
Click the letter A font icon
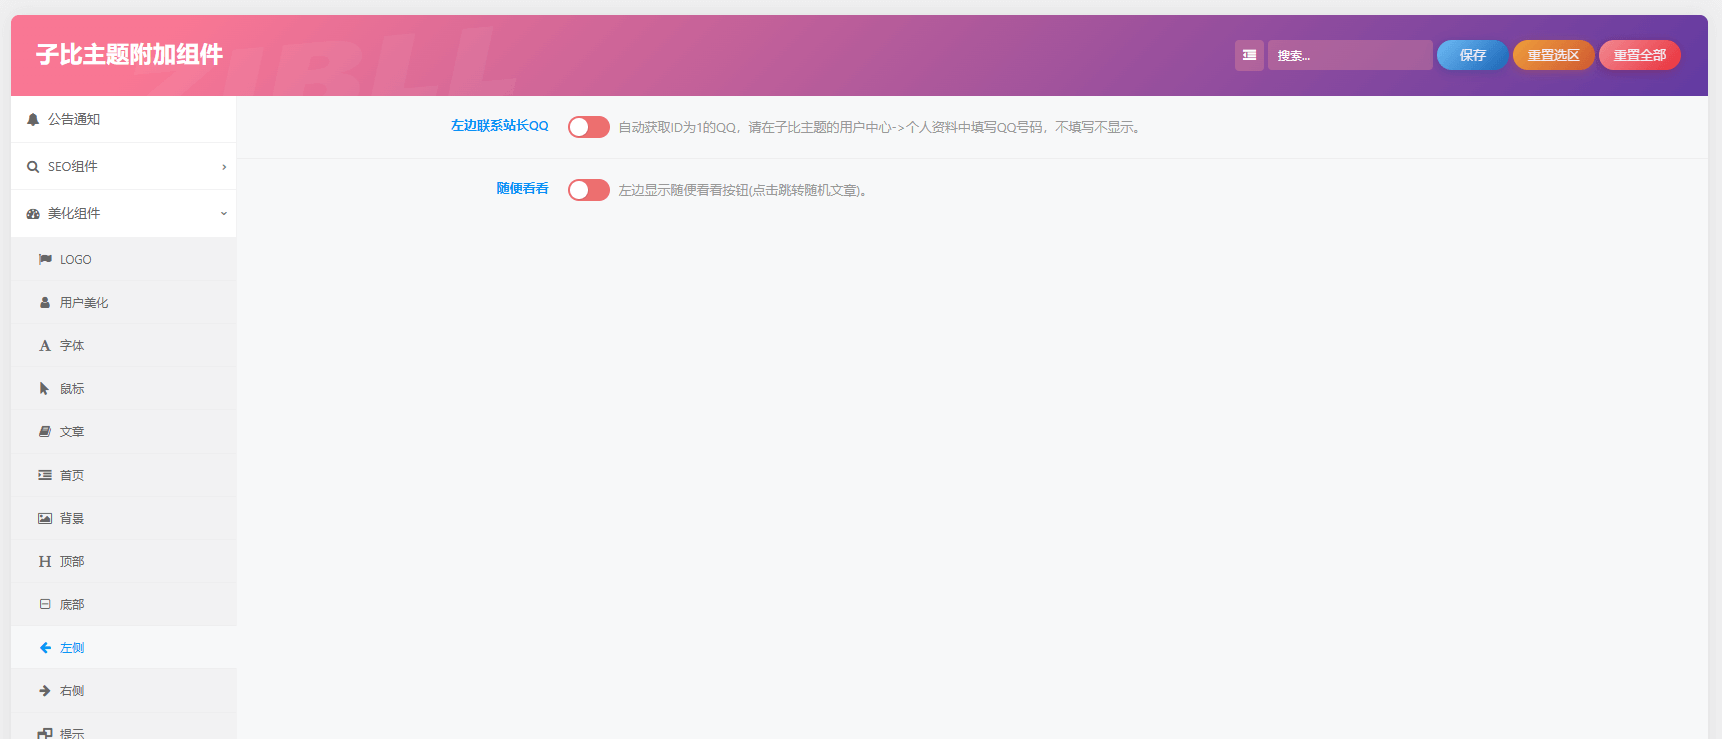click(45, 346)
